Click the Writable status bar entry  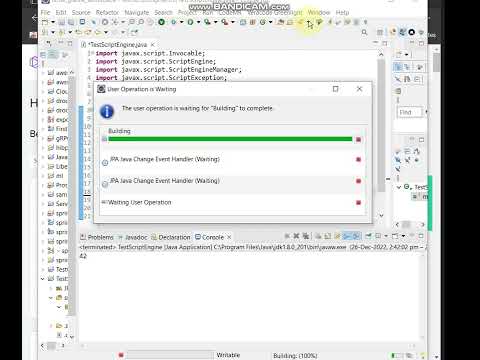point(228,355)
